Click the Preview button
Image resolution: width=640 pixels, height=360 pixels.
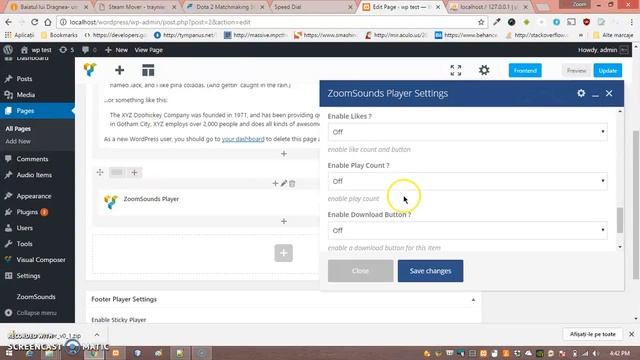[x=576, y=70]
